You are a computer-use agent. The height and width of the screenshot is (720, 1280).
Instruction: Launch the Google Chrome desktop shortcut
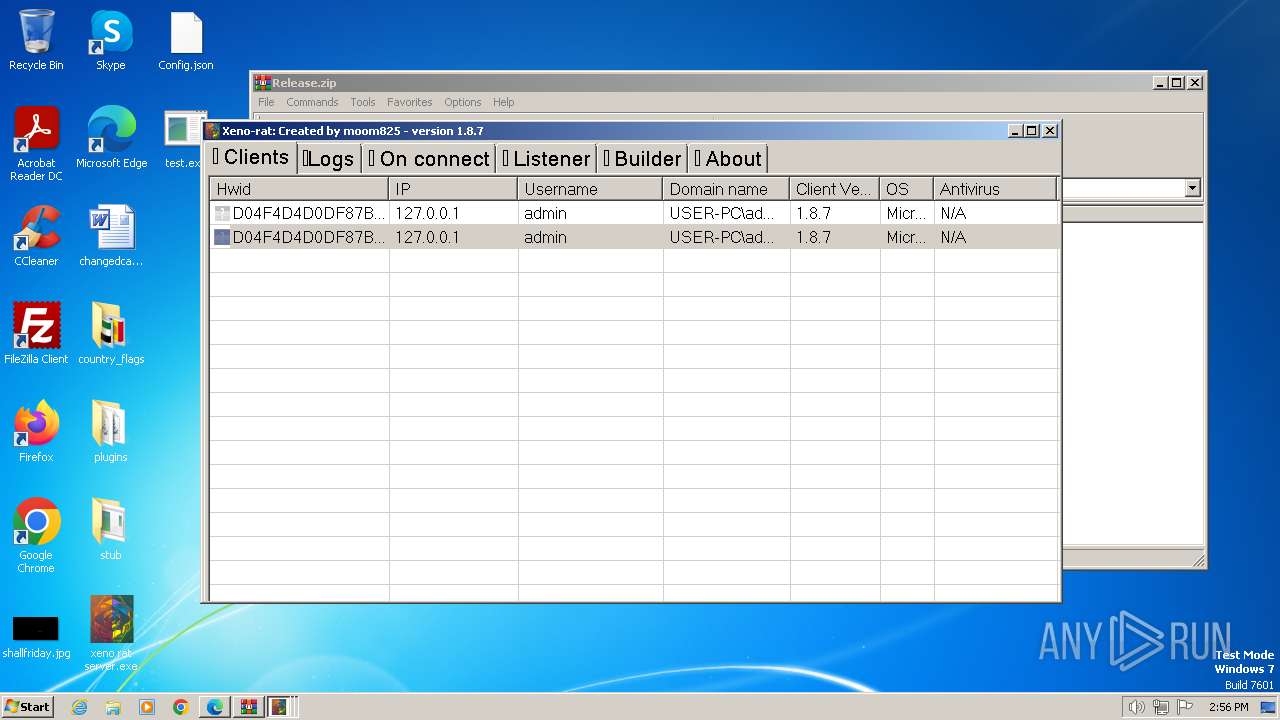36,536
